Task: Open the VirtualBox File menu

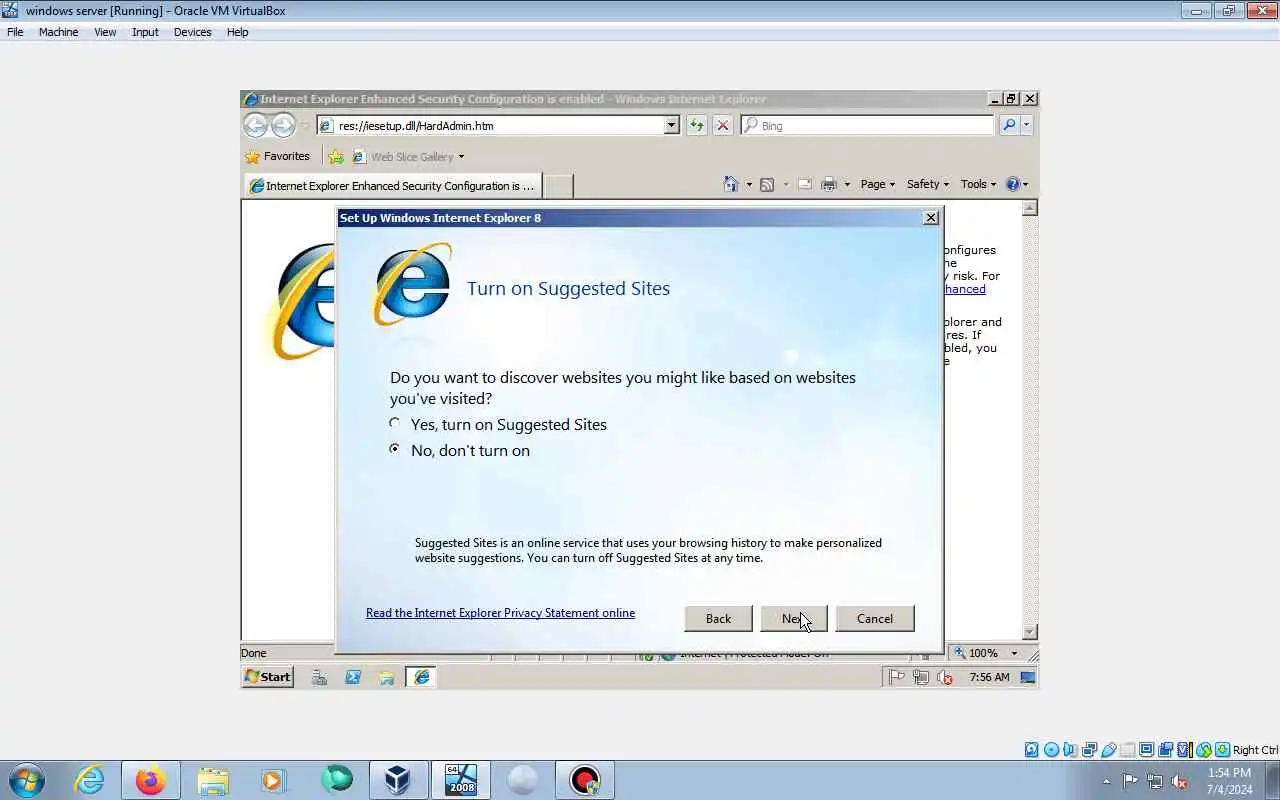Action: tap(15, 32)
